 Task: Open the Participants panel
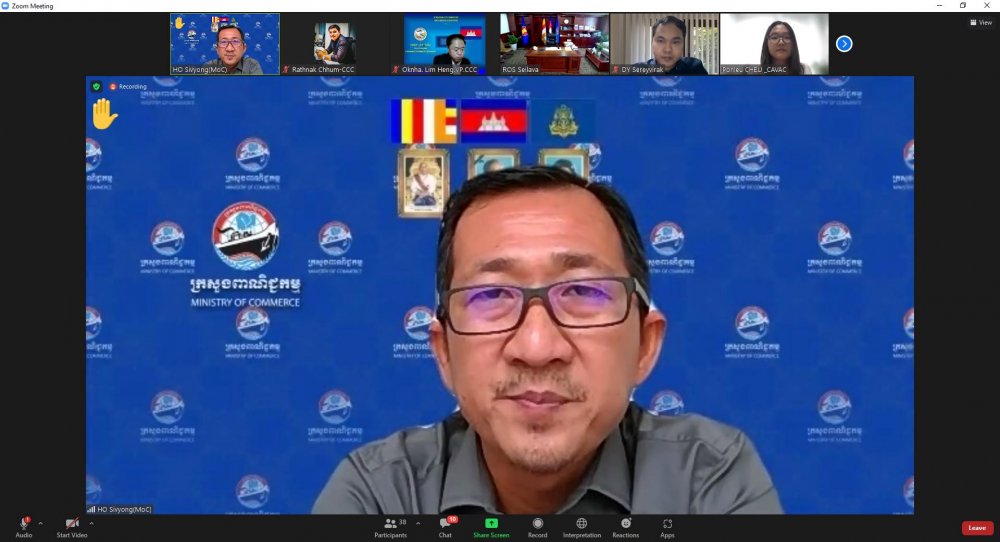(x=390, y=526)
